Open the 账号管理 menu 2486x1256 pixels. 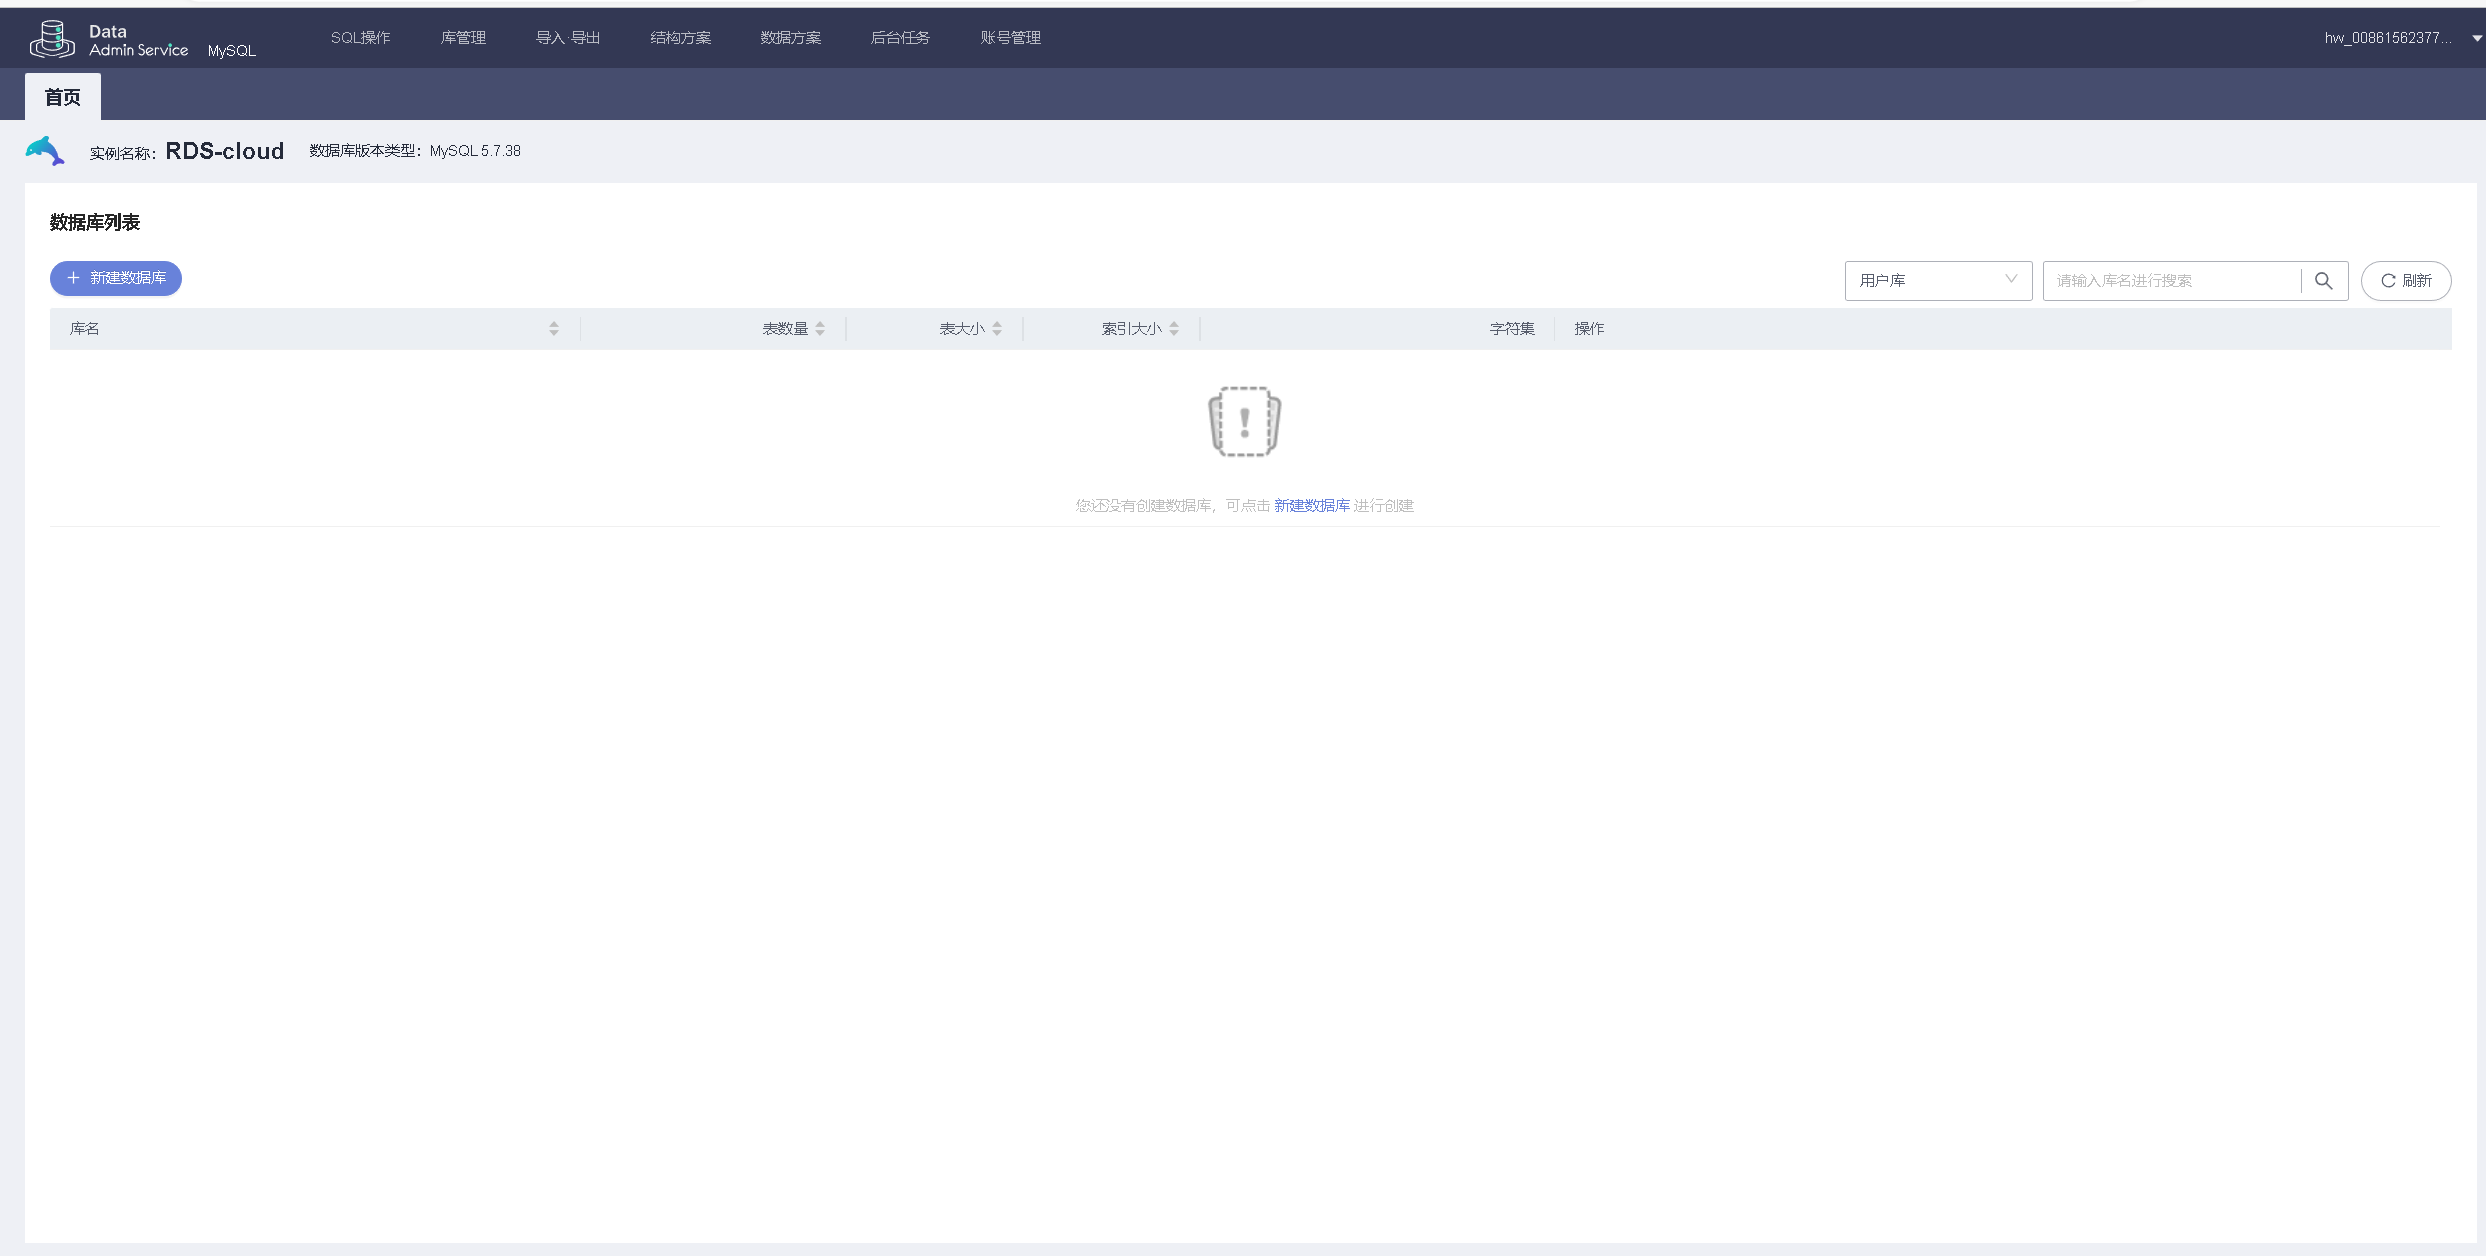[1010, 38]
